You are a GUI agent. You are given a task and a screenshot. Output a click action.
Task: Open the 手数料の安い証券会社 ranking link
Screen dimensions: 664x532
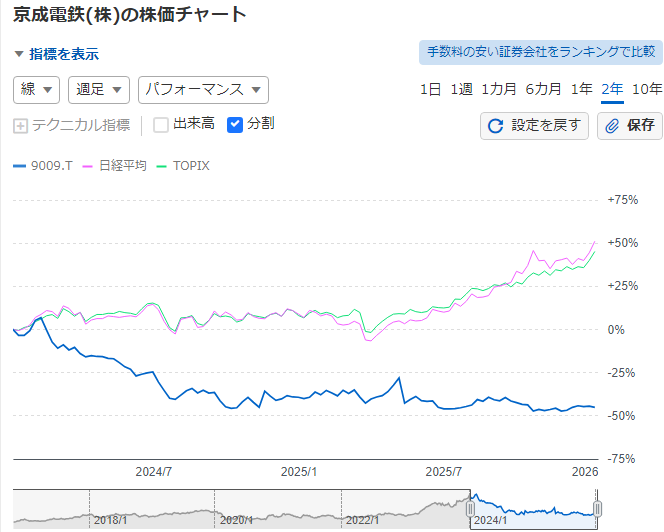pos(541,52)
